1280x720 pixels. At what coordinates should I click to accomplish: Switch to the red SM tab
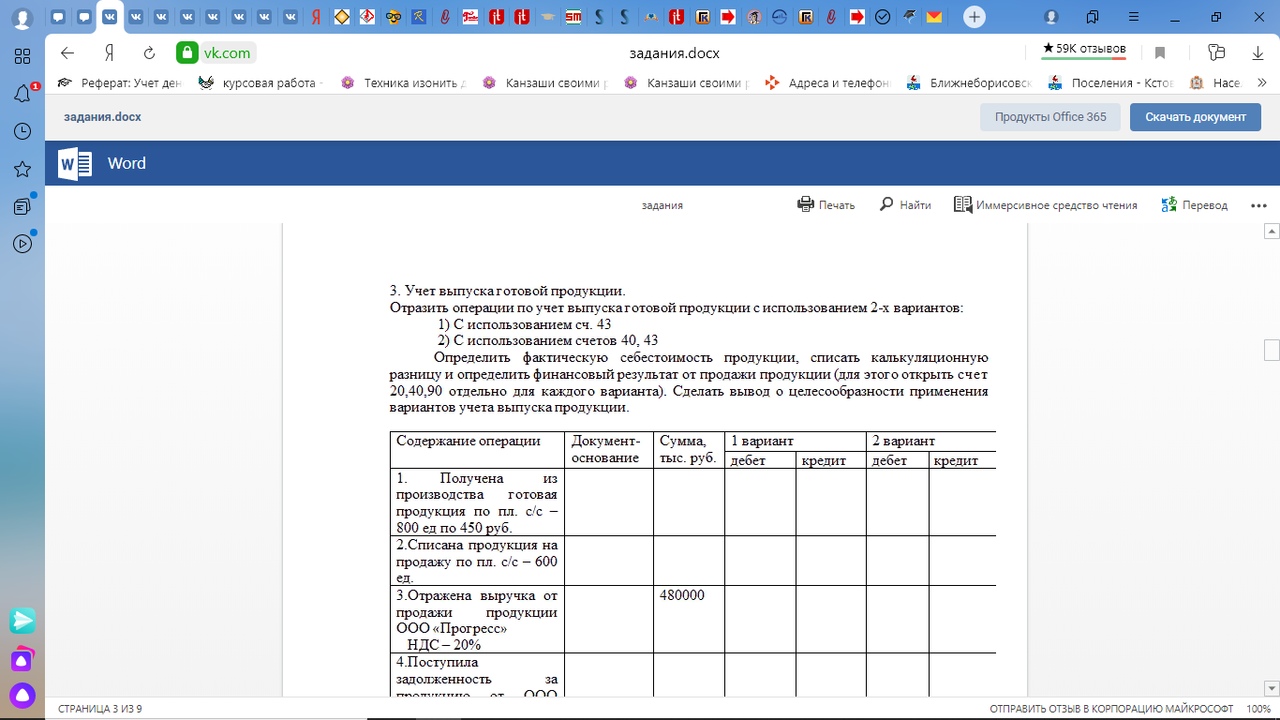click(x=572, y=17)
